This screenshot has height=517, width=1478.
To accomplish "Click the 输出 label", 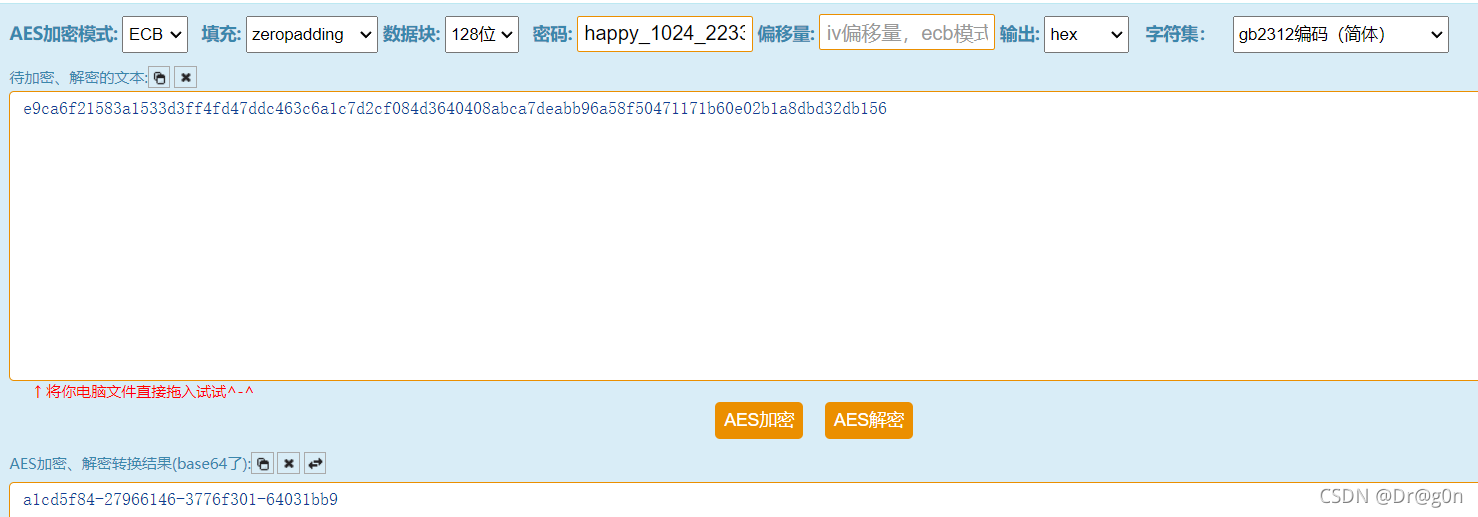I will [1019, 34].
